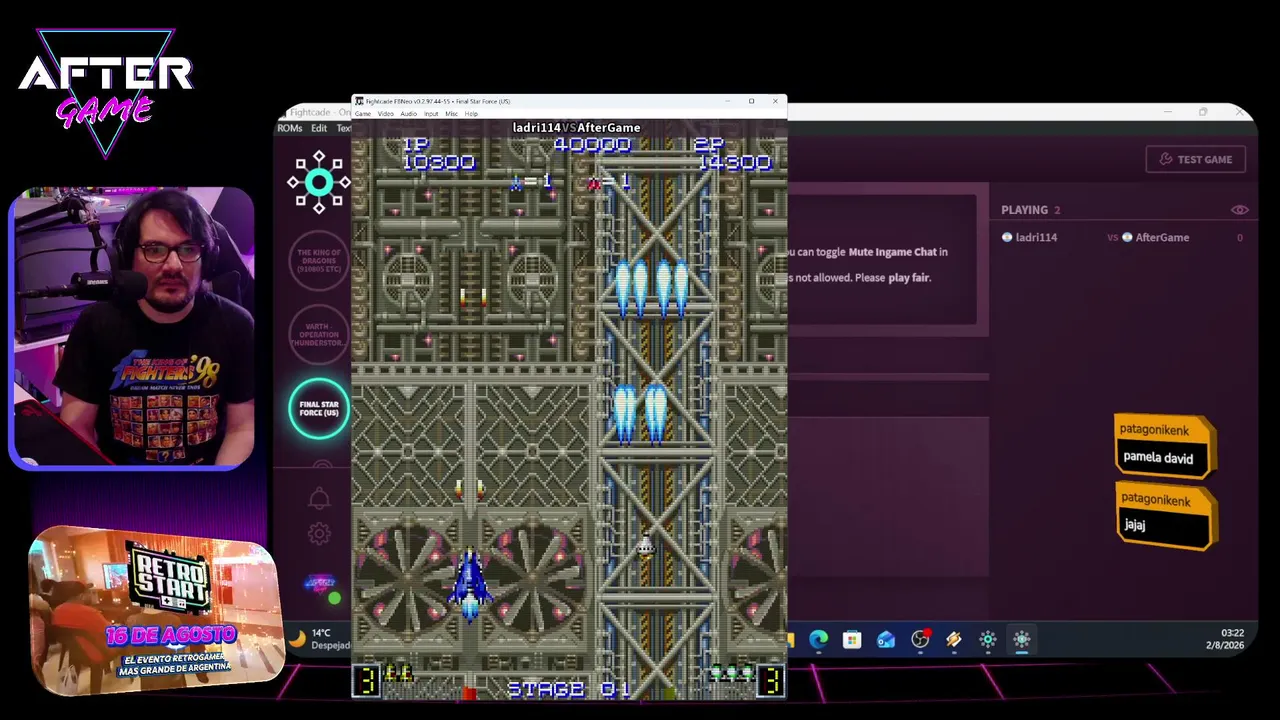This screenshot has width=1280, height=720.
Task: Close the FBNeo emulator window
Action: point(775,101)
